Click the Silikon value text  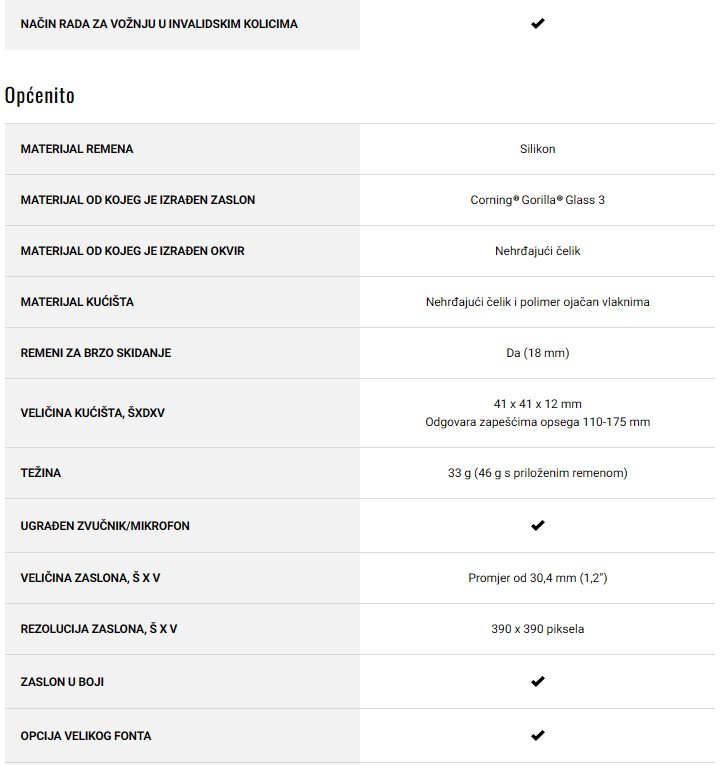pos(537,149)
